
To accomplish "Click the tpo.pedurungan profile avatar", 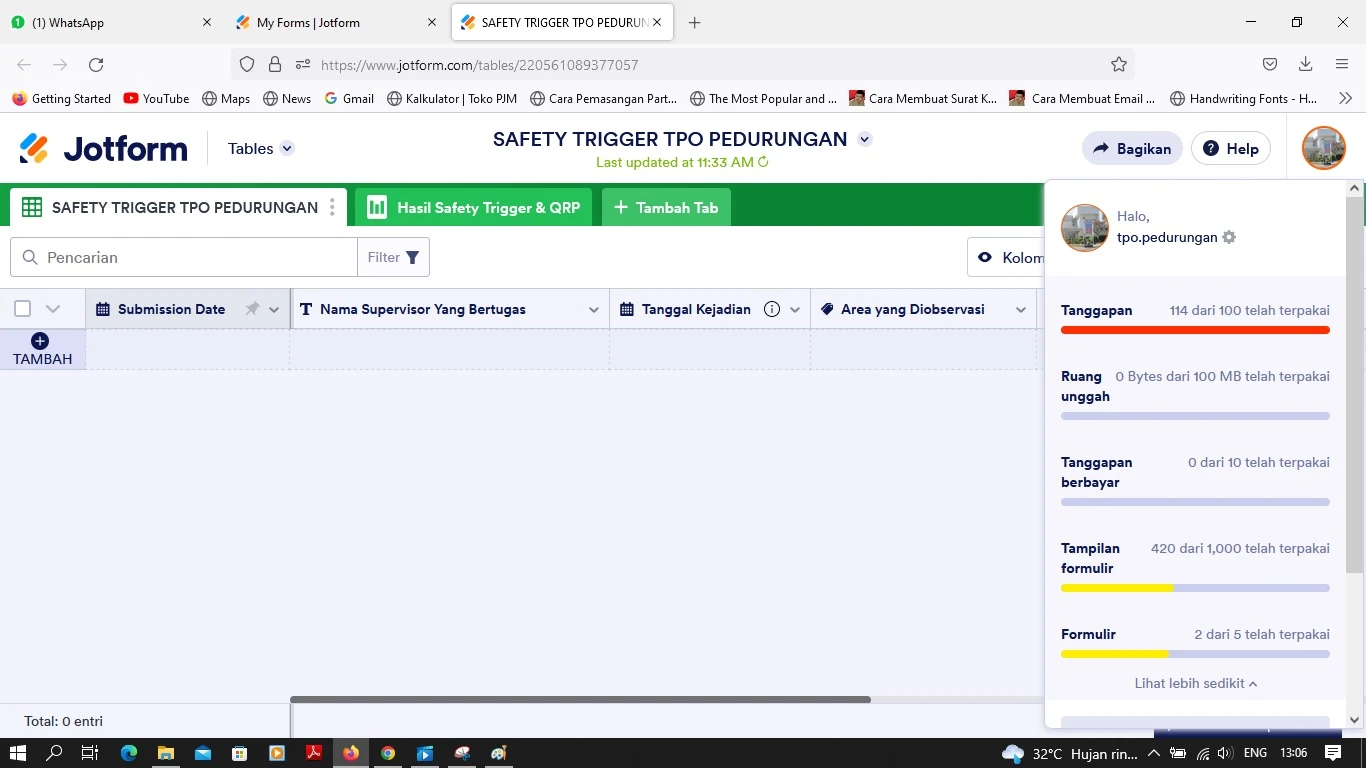I will point(1323,147).
